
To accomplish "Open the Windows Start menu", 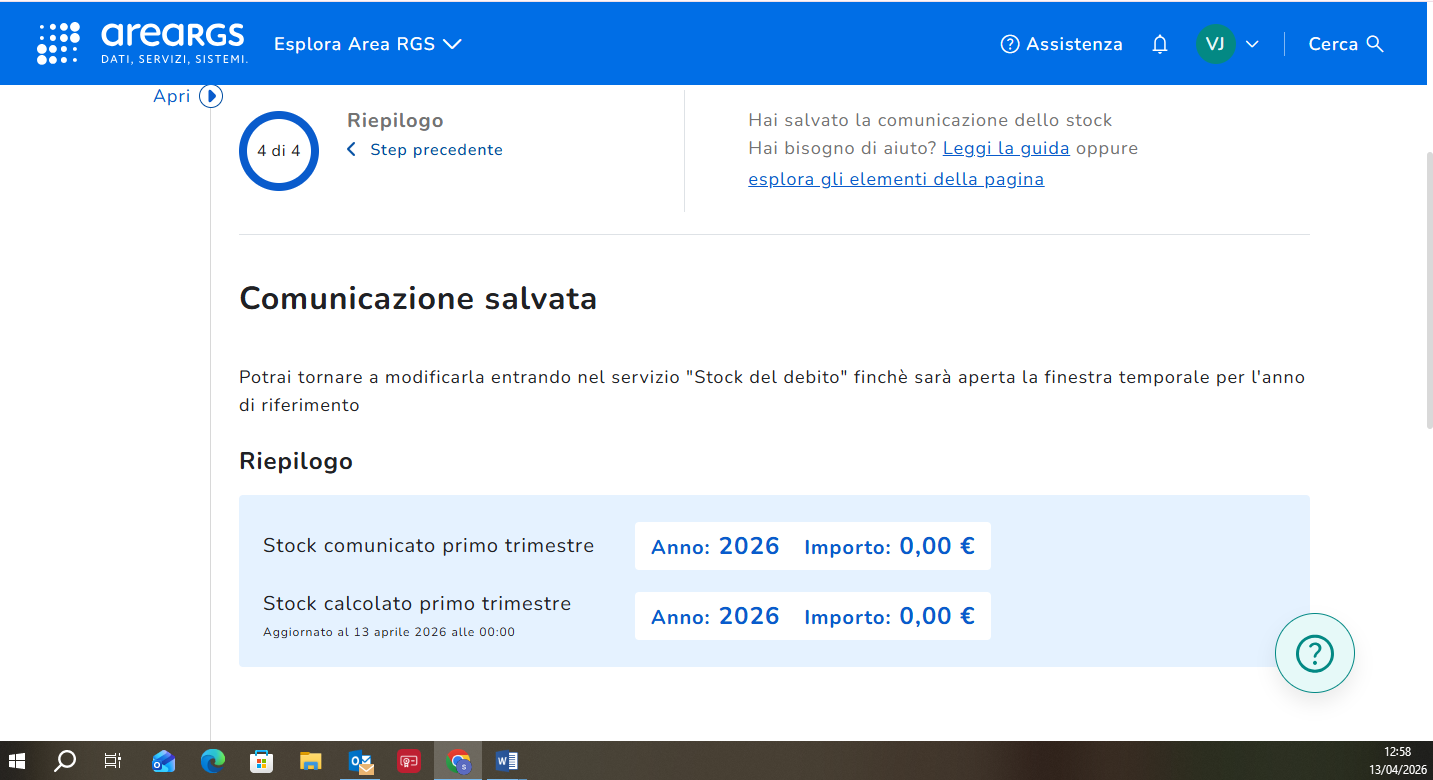I will [x=17, y=762].
